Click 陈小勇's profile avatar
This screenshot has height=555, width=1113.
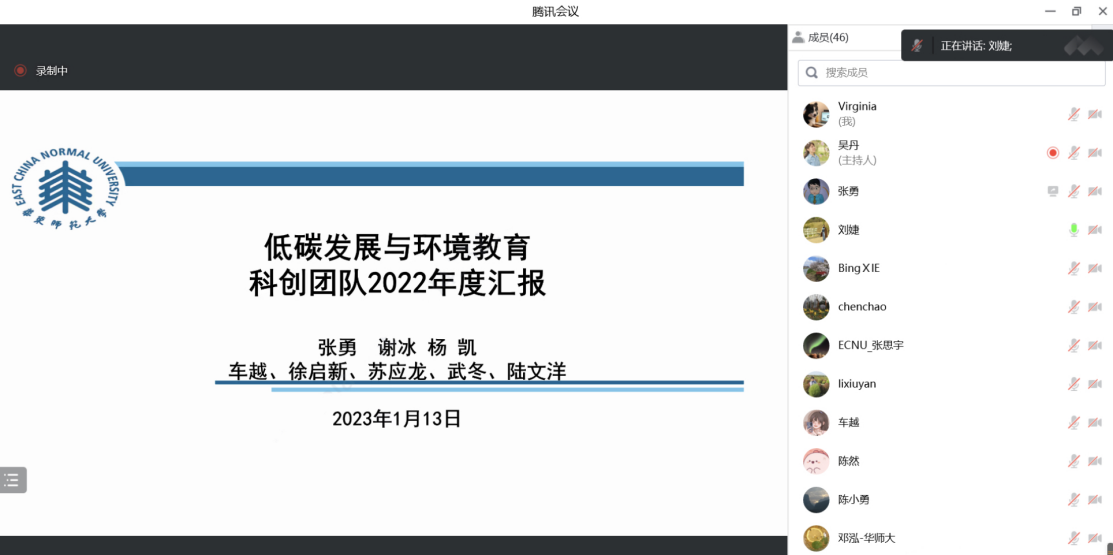(816, 500)
